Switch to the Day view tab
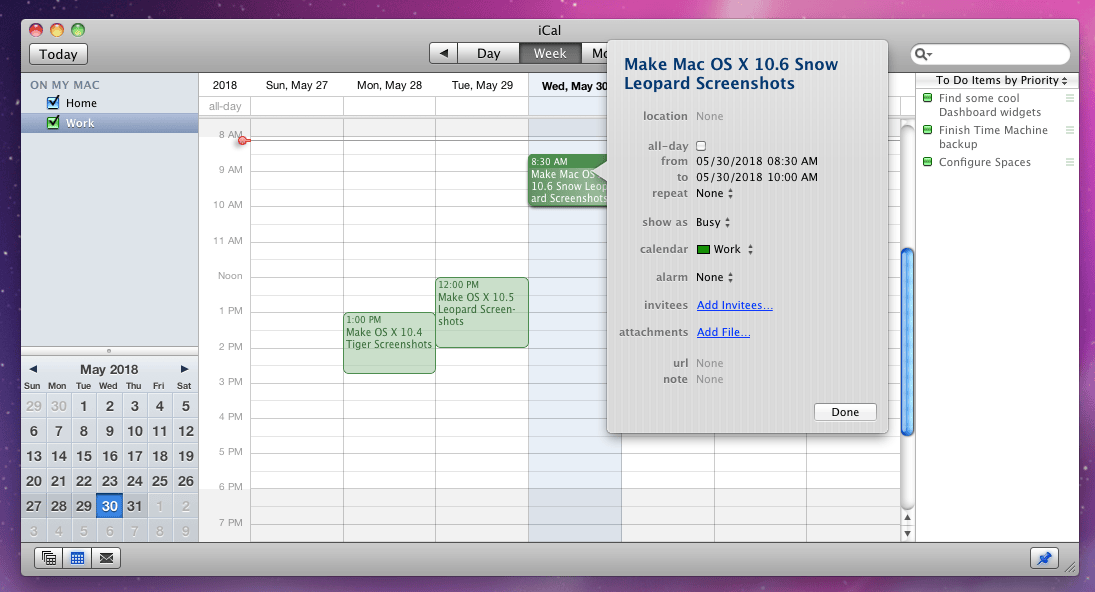Screen dimensions: 1095x592 click(x=488, y=53)
